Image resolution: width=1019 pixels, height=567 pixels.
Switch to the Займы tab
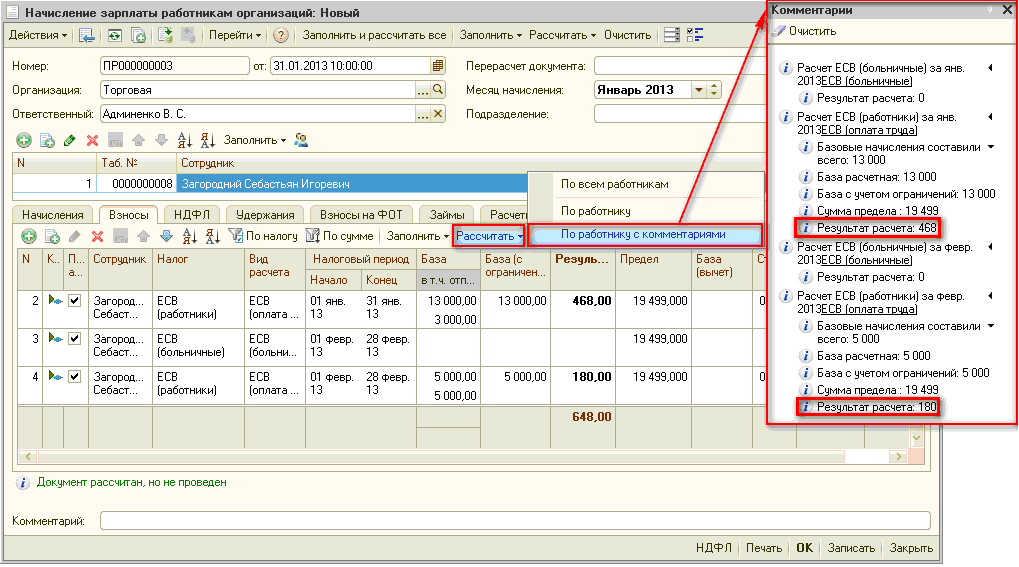[x=447, y=215]
